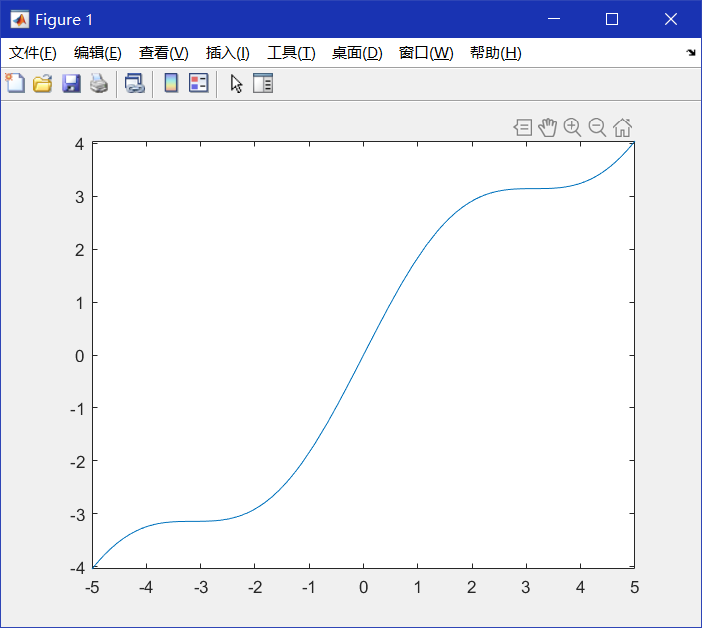This screenshot has width=702, height=628.
Task: Select the Zoom Out magnifier on the axes toolbar
Action: tap(597, 128)
